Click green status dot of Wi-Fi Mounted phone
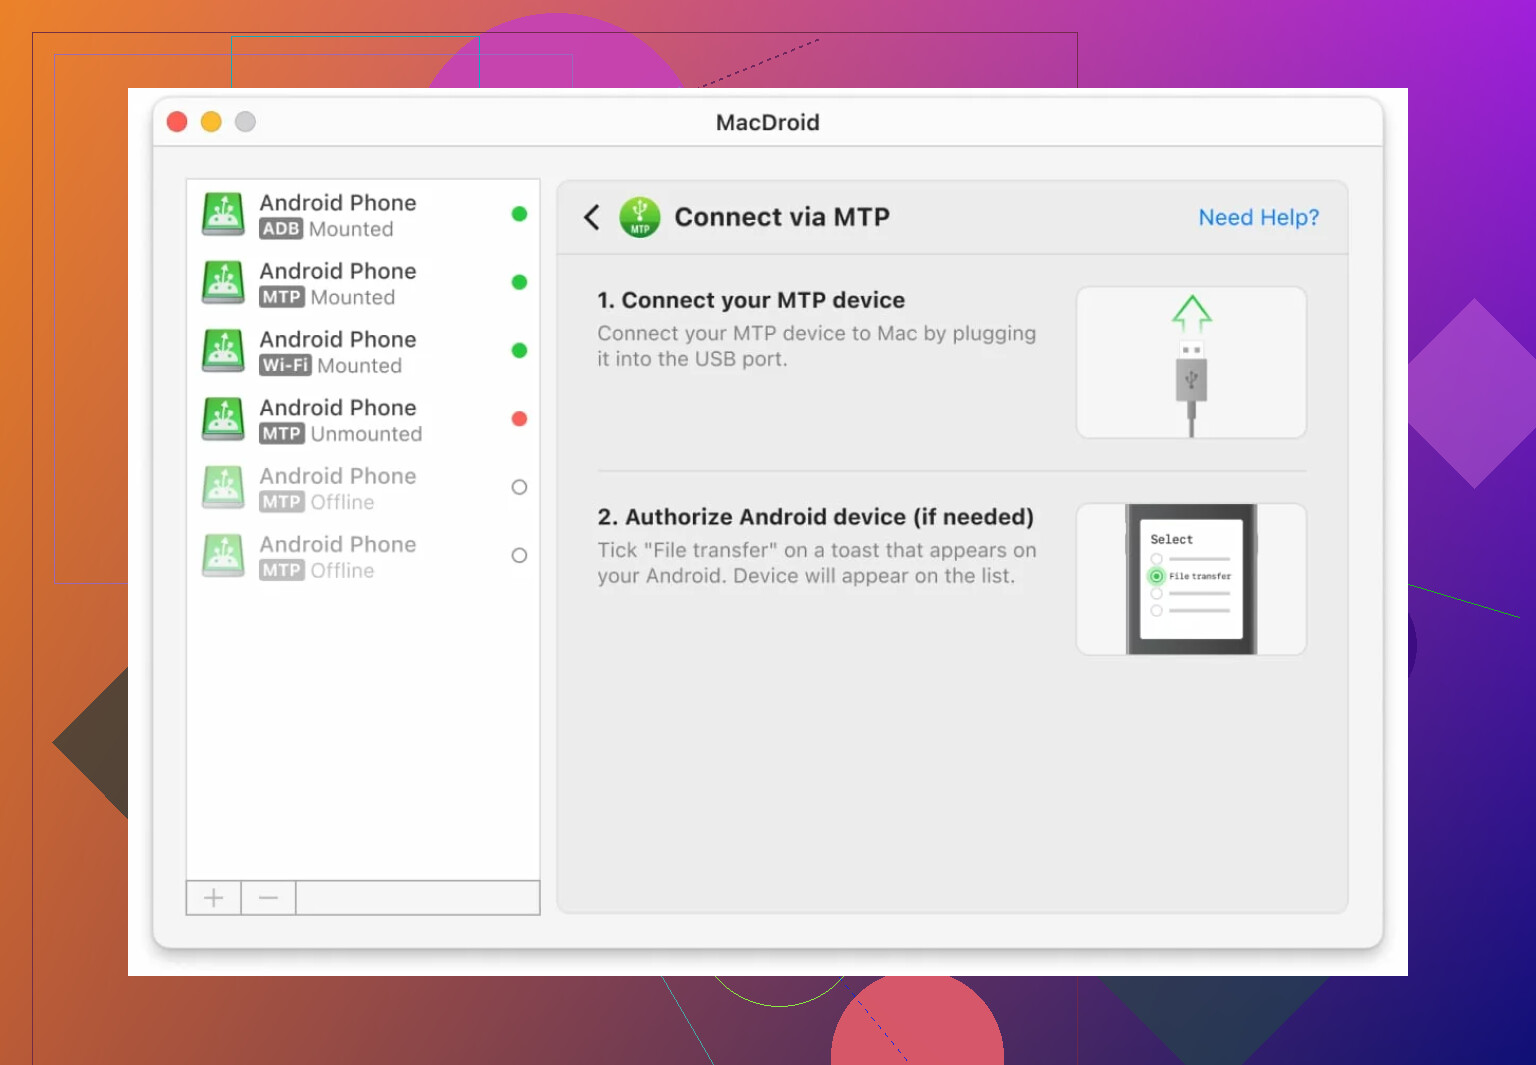Screen dimensions: 1536x1065 pyautogui.click(x=519, y=350)
